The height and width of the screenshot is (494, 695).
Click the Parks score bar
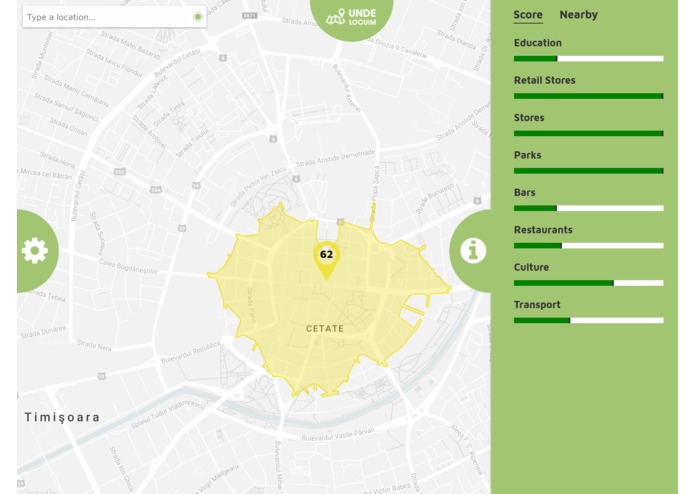[x=588, y=171]
